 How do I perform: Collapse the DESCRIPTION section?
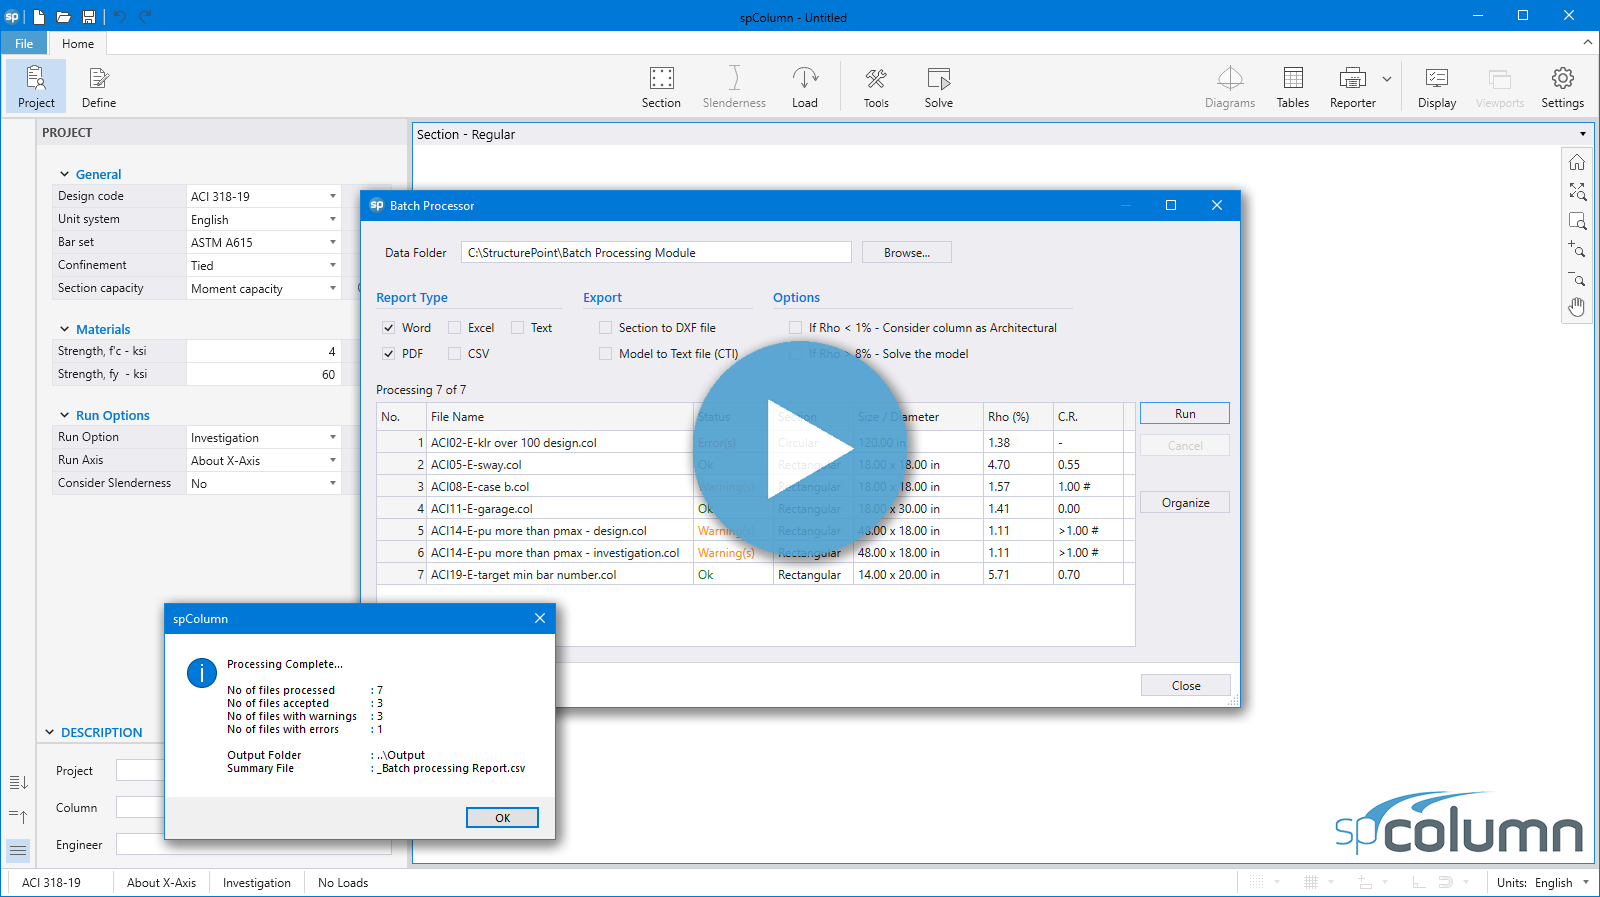[49, 732]
